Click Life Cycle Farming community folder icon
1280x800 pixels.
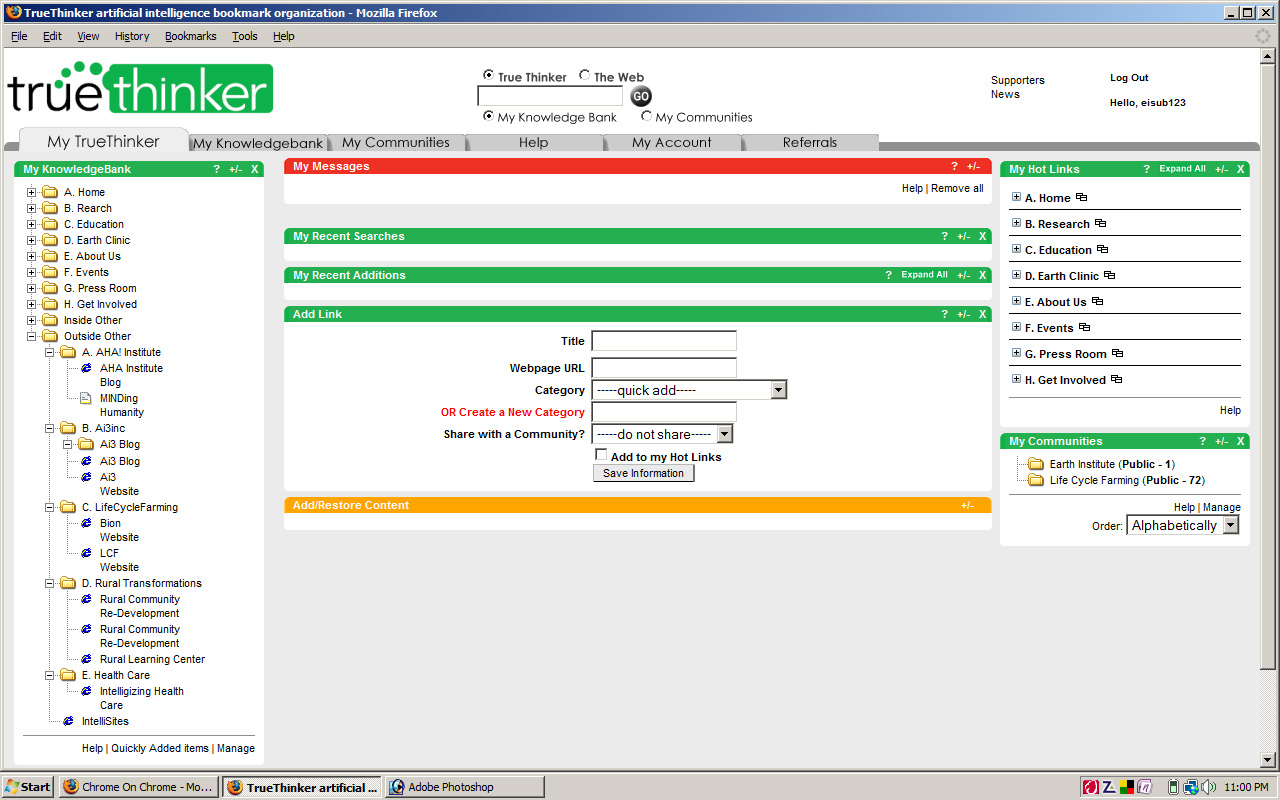[x=1036, y=480]
